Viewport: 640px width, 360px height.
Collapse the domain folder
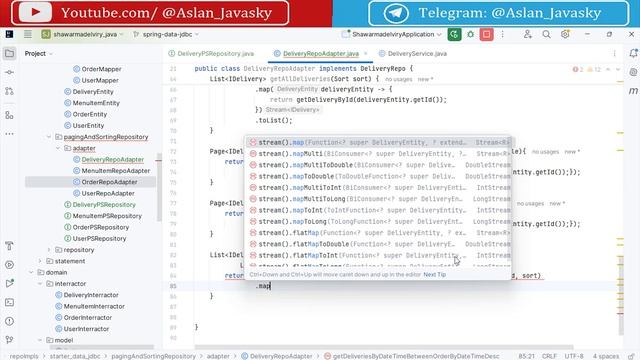coord(31,272)
